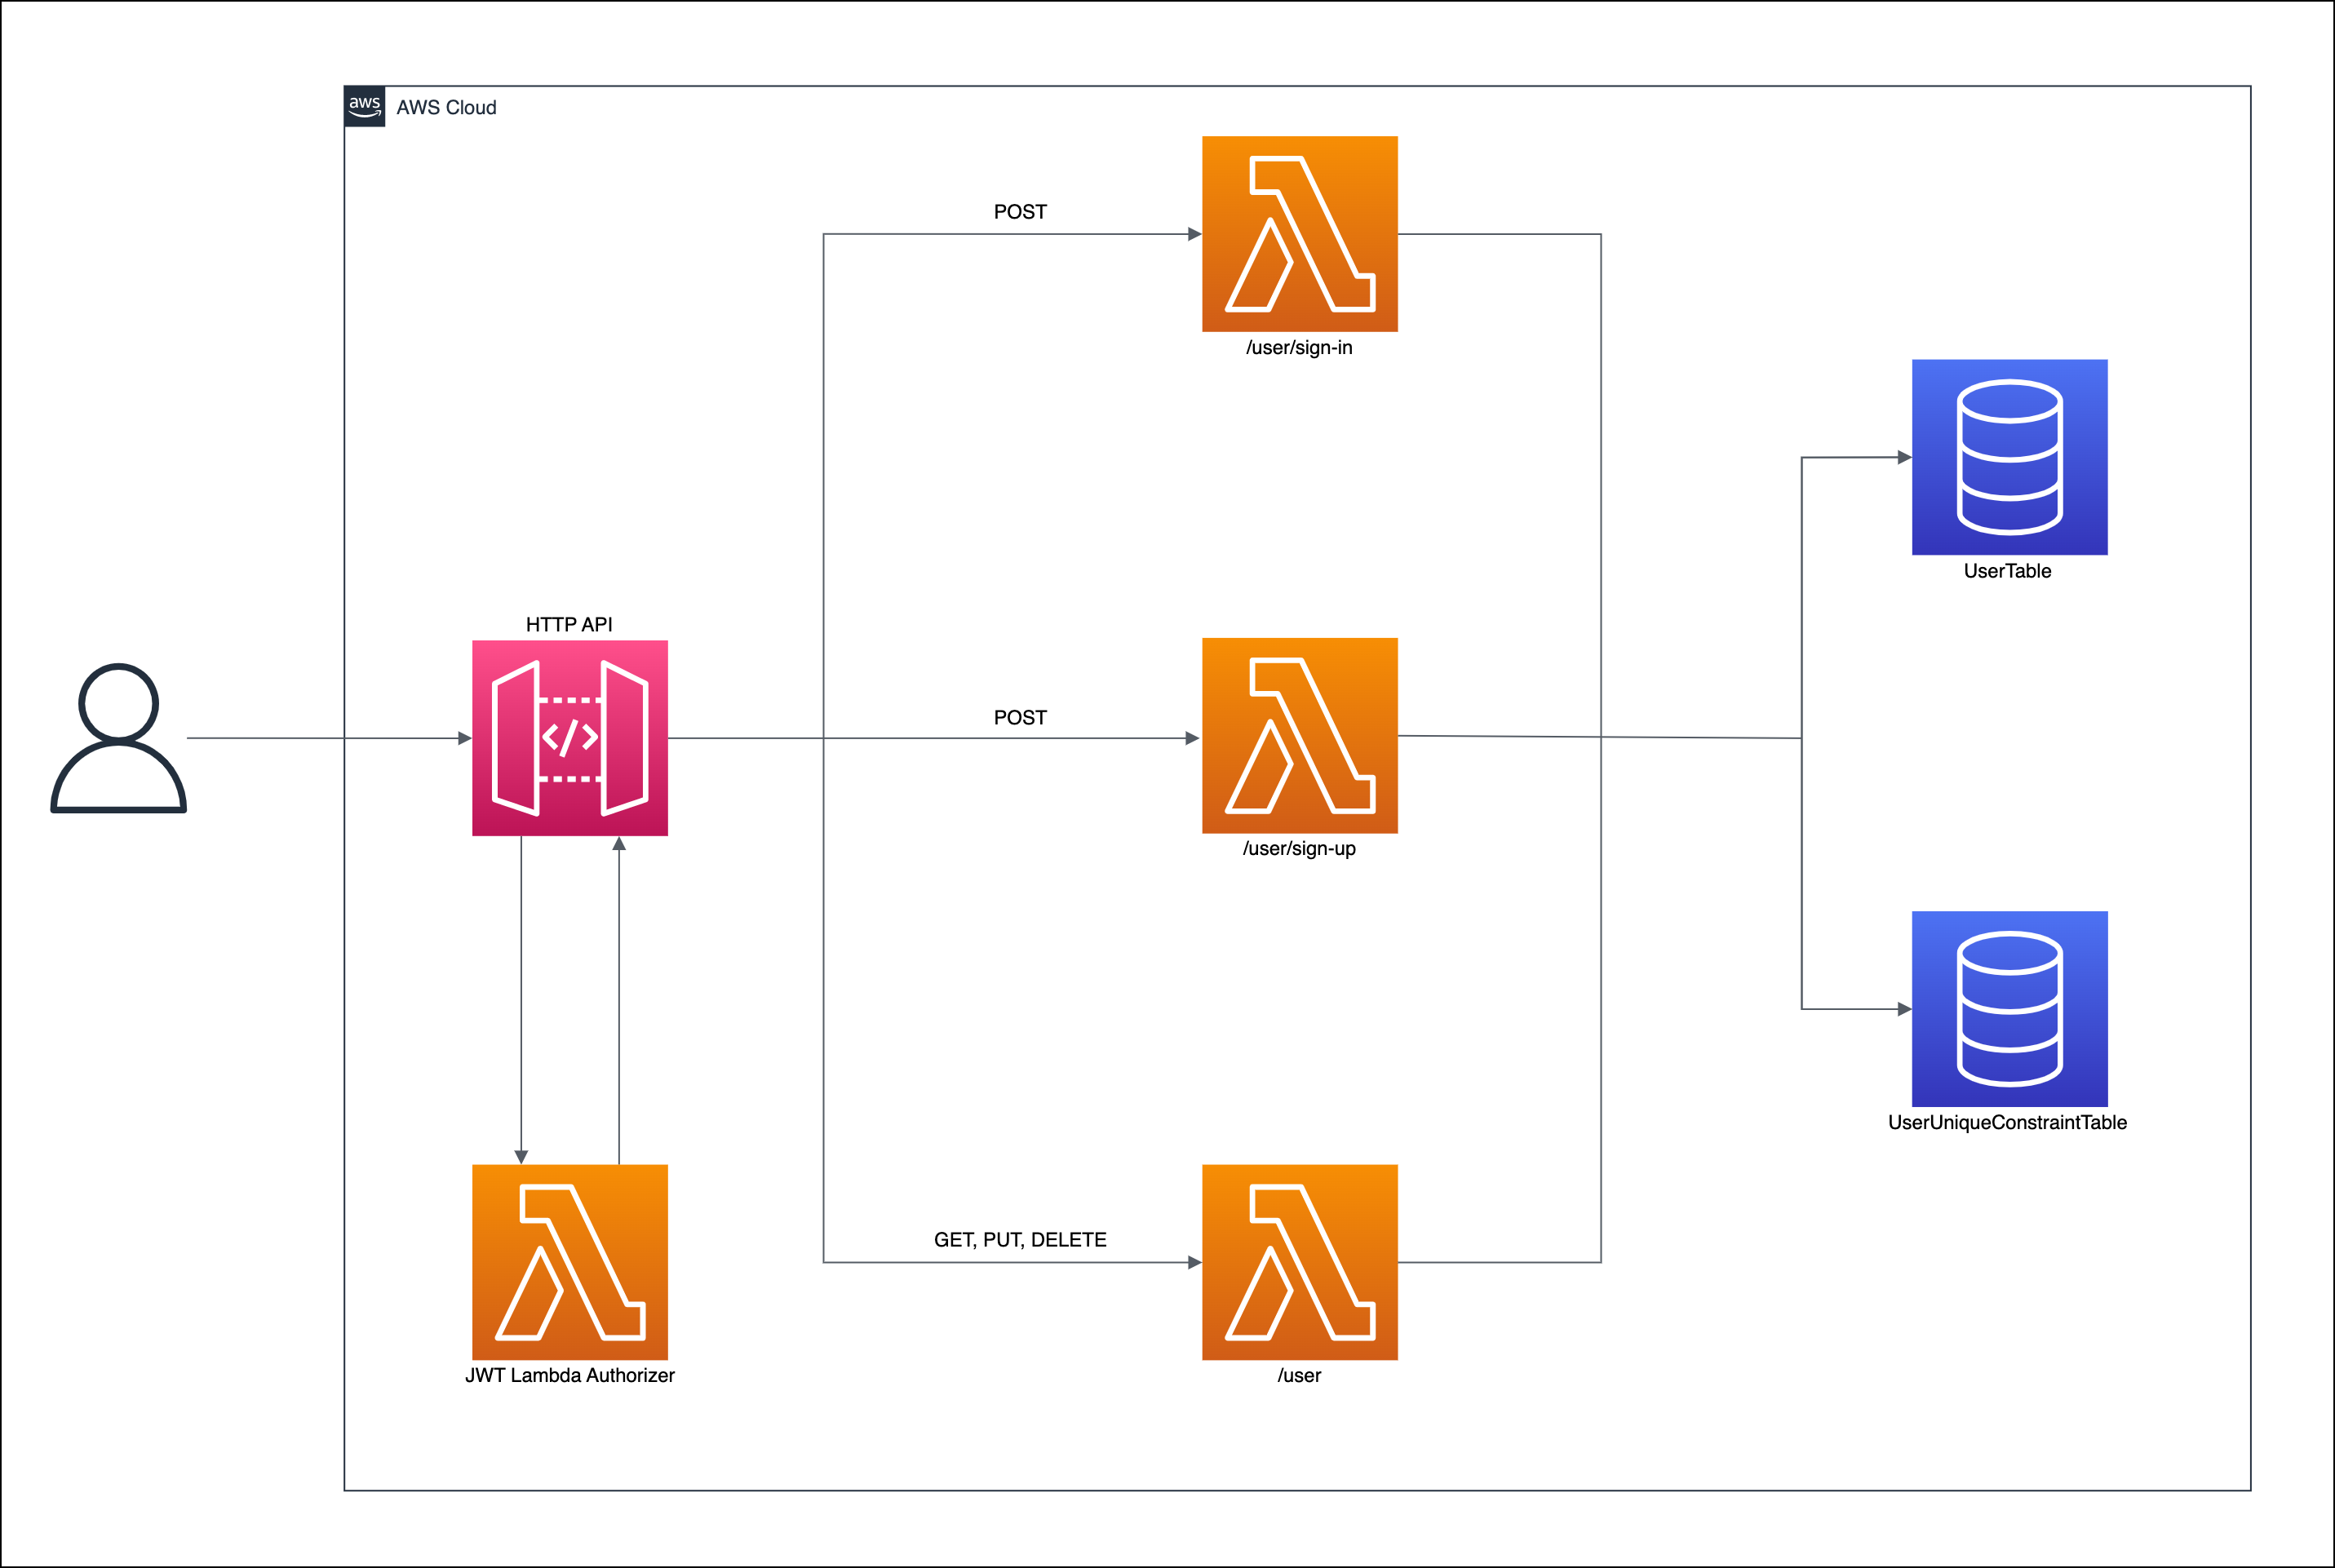The width and height of the screenshot is (2335, 1568).
Task: Click the /user/sign-in text label
Action: (x=1299, y=347)
